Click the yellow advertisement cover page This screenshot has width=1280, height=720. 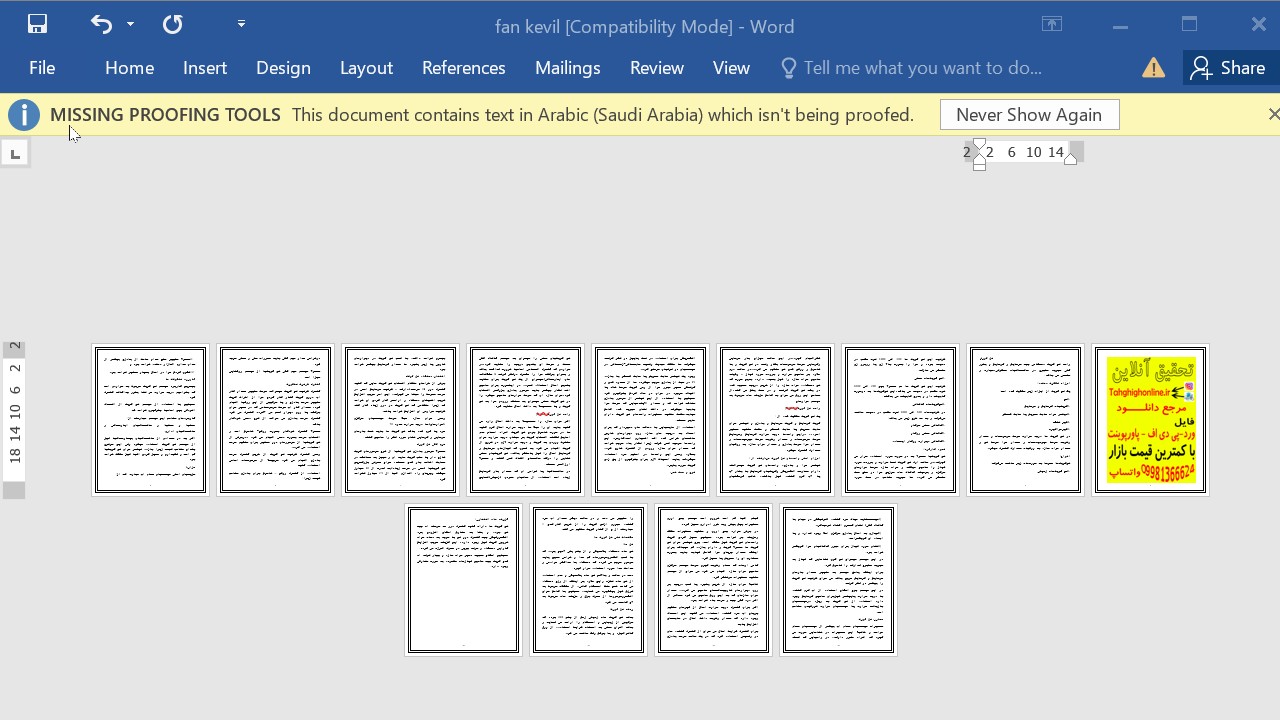point(1150,420)
